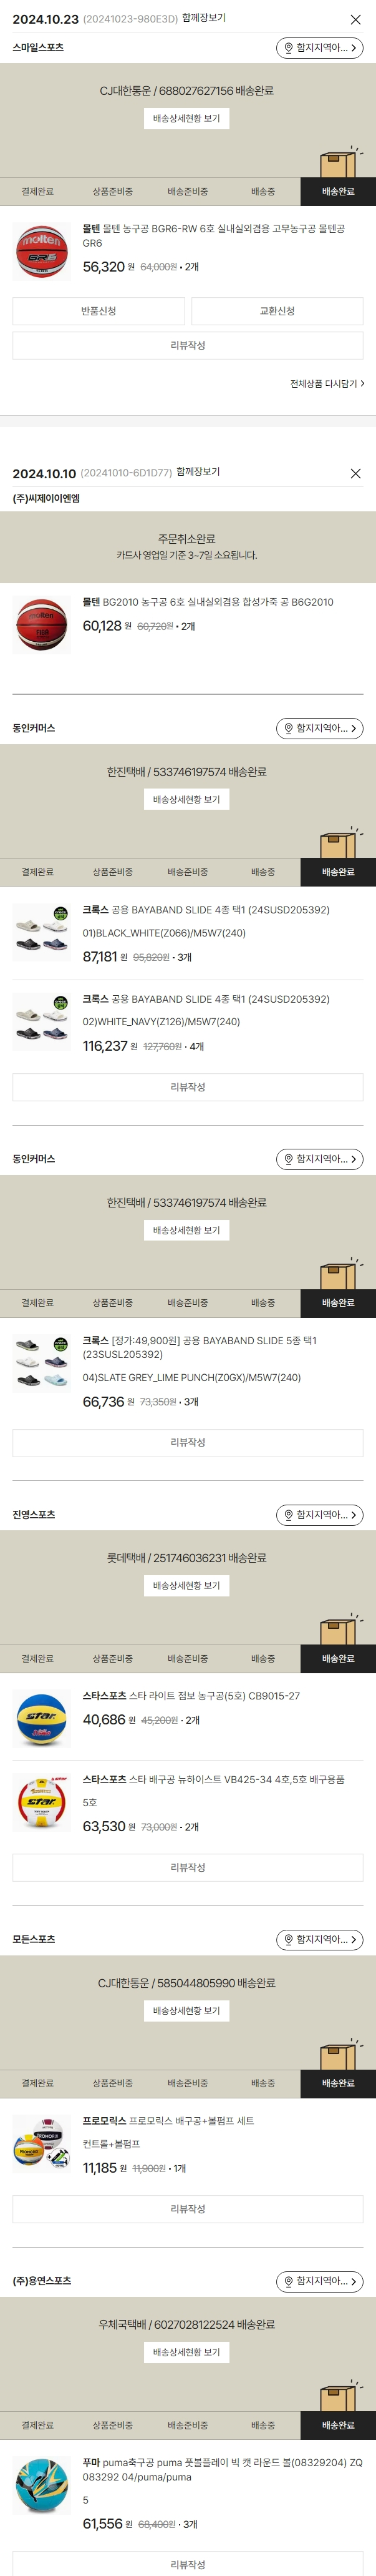This screenshot has width=376, height=2576.
Task: Open 스마일스포츠 합지지역 chevron arrow
Action: 353,48
